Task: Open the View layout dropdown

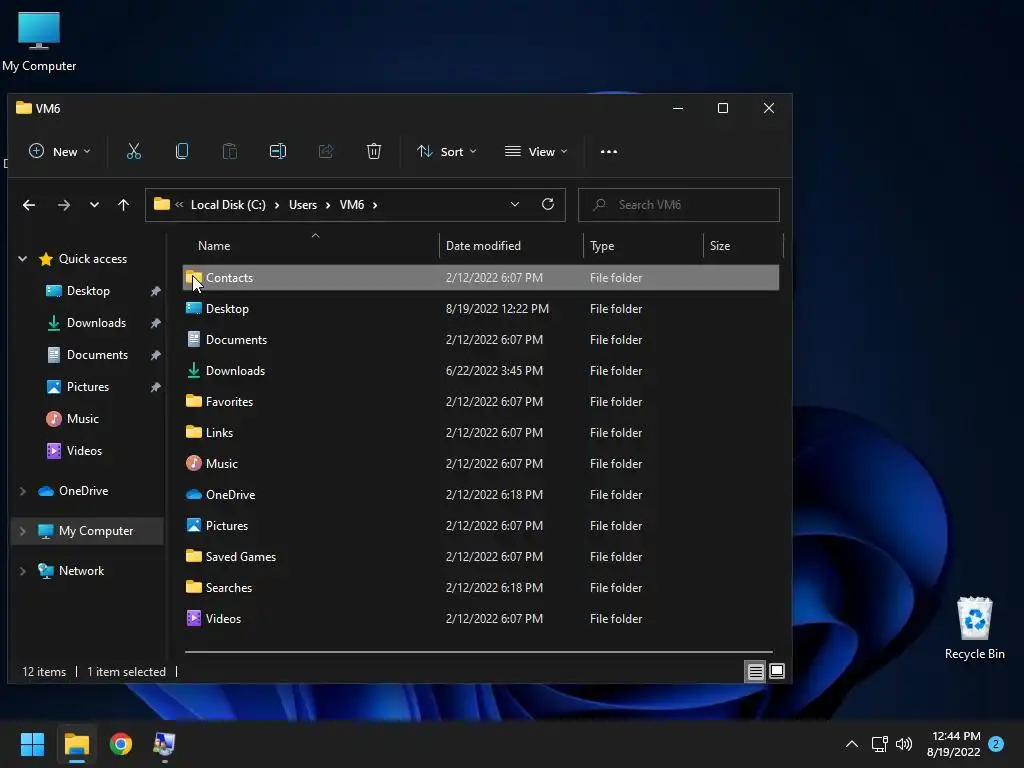Action: [536, 152]
